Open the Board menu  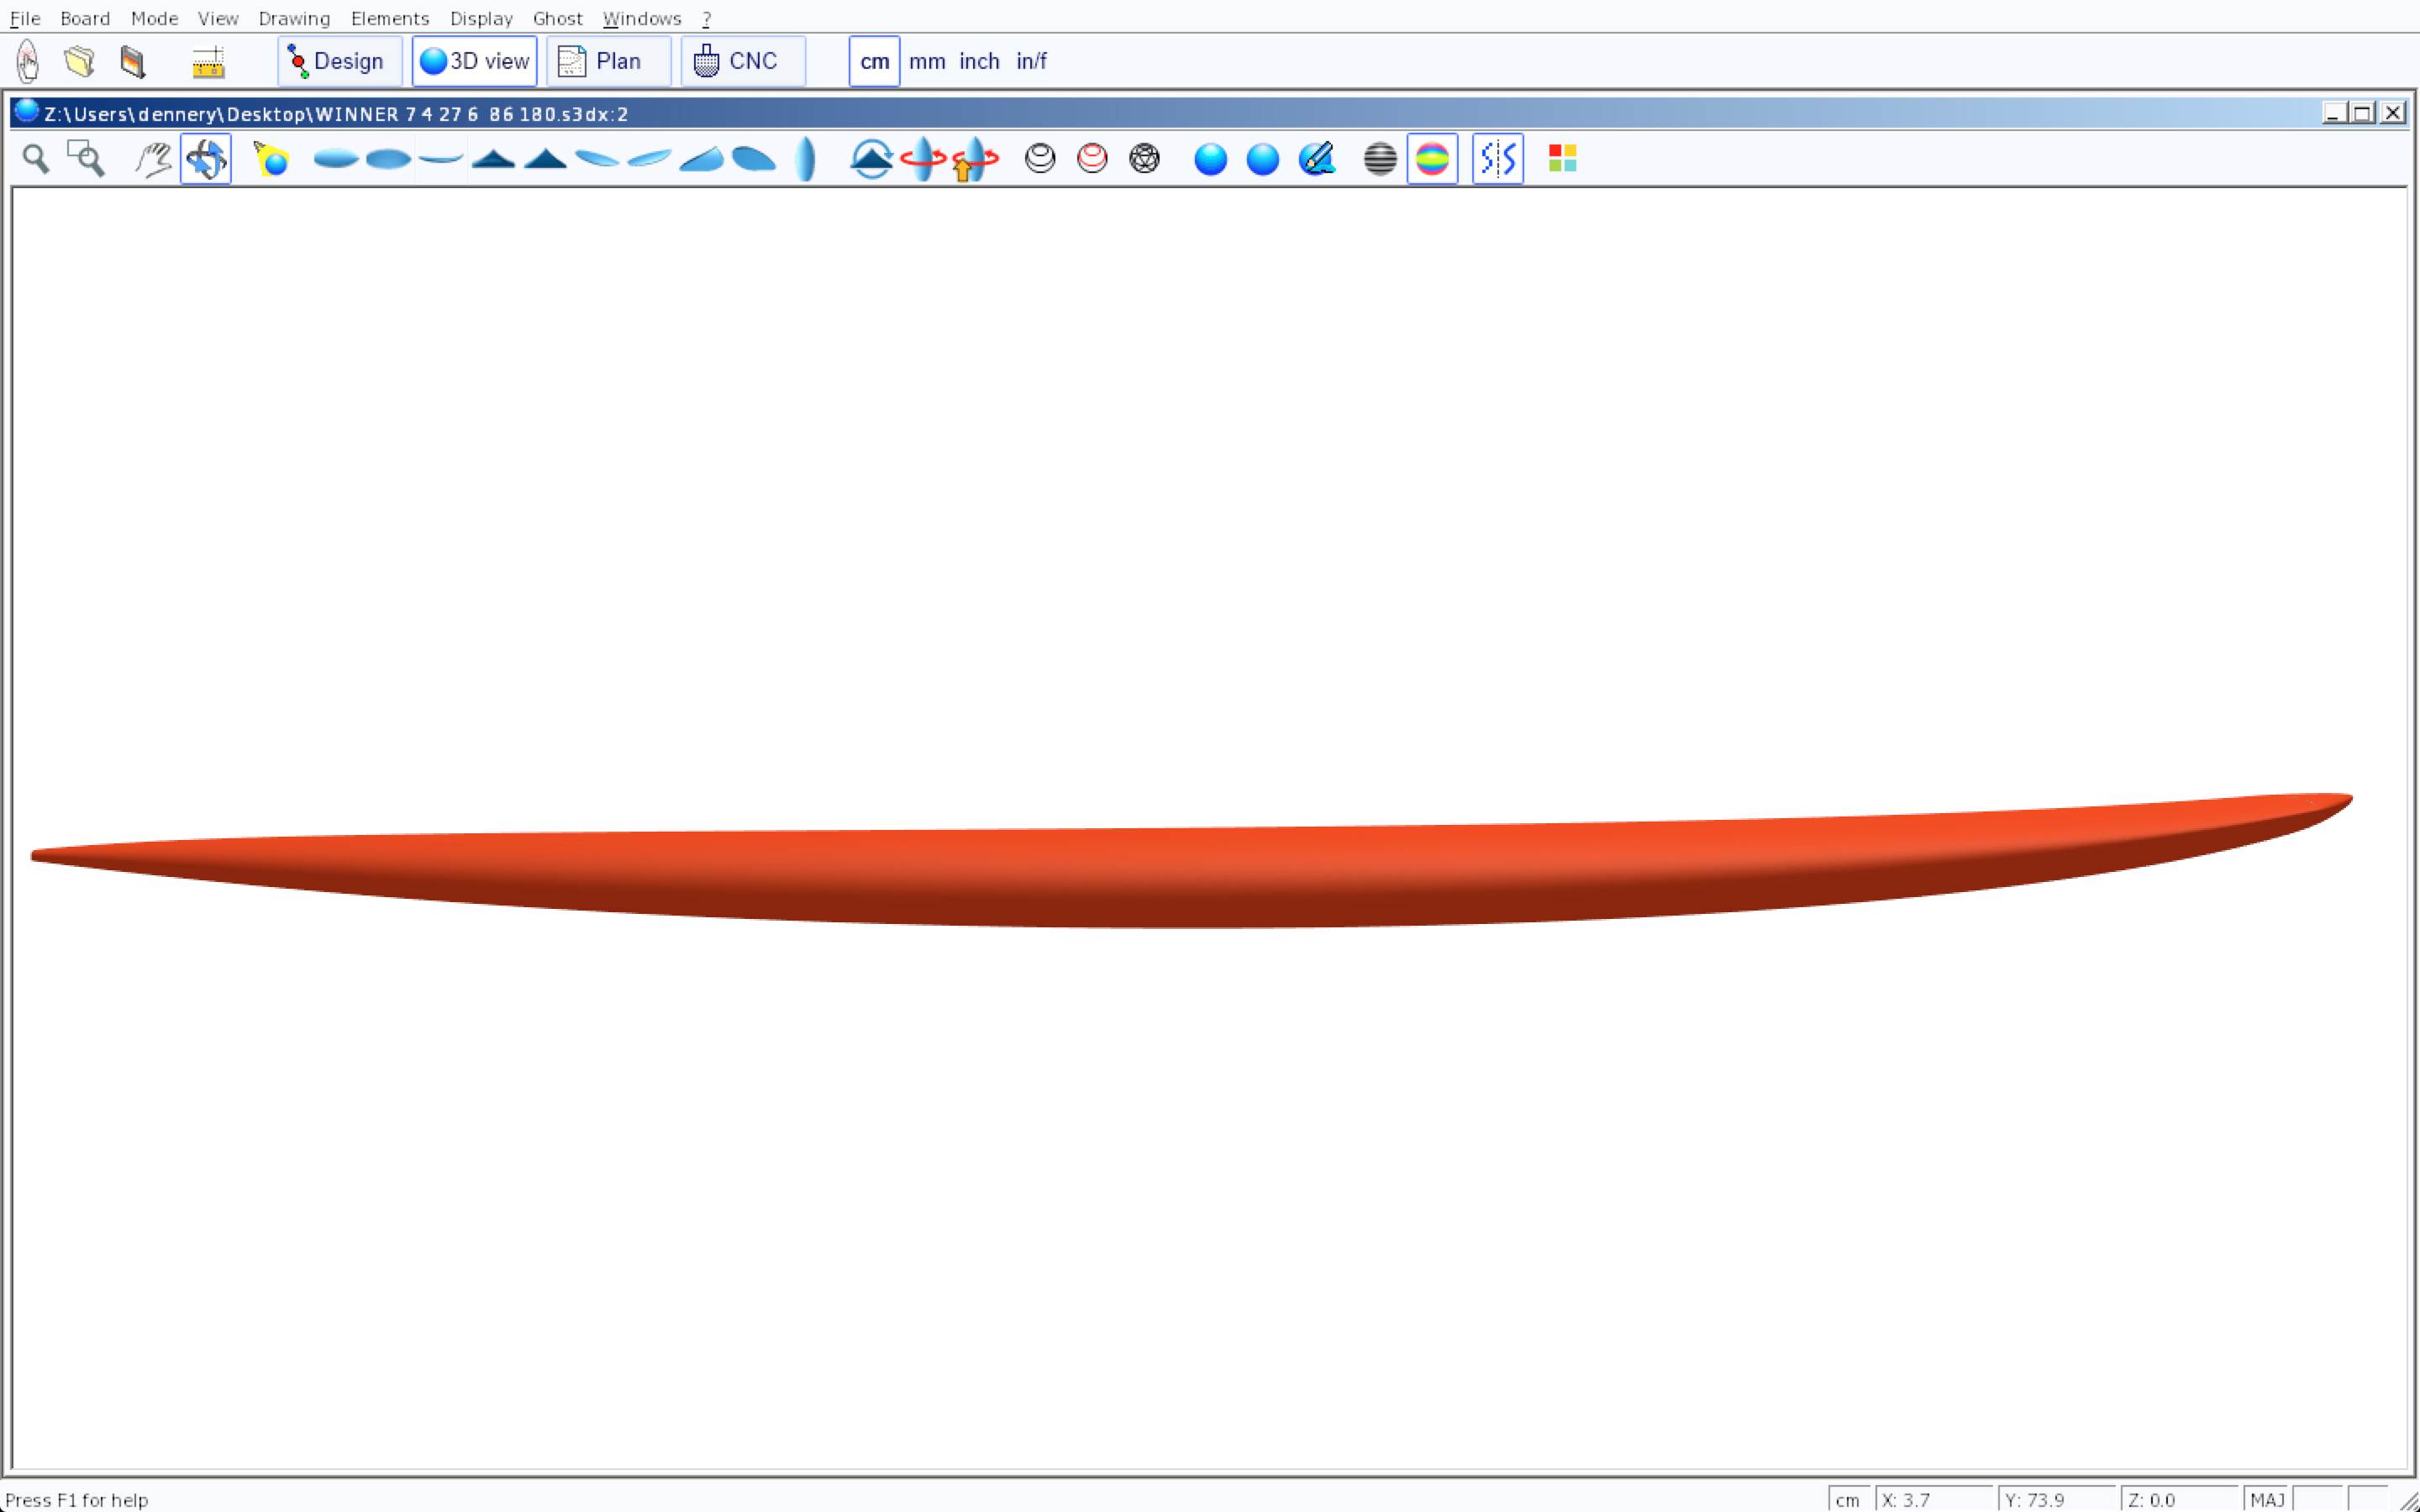point(85,18)
